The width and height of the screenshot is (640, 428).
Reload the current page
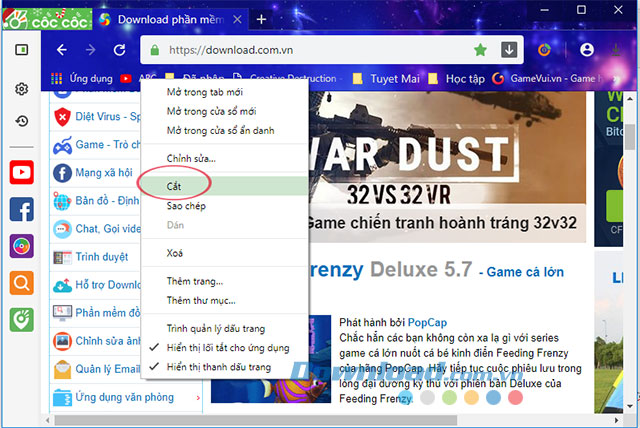(120, 50)
